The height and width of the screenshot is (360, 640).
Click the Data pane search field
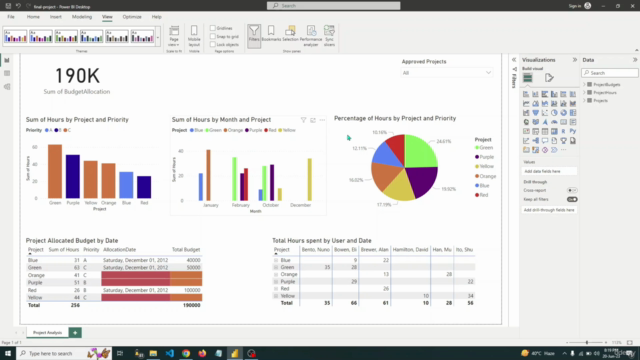pos(609,73)
